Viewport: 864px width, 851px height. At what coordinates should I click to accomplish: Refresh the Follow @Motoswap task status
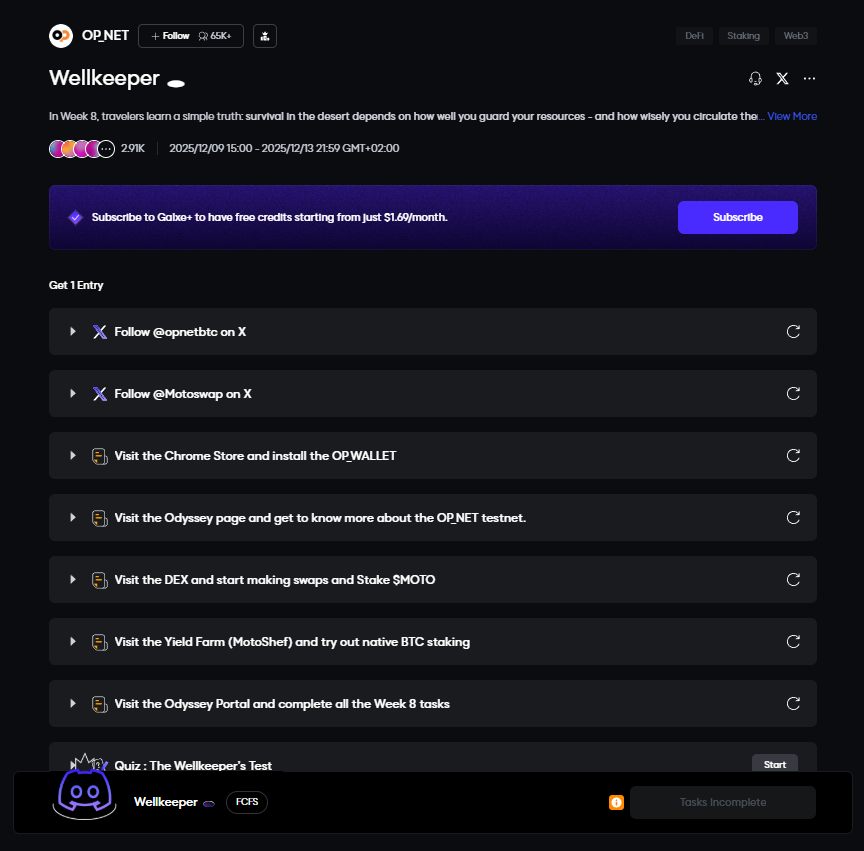coord(793,393)
